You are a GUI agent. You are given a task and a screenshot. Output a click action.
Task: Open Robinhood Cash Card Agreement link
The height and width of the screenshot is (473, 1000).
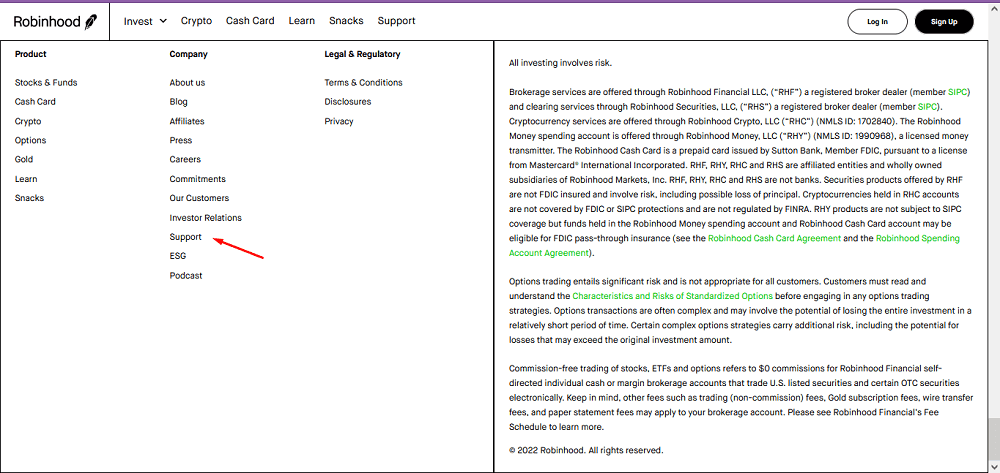pos(774,238)
